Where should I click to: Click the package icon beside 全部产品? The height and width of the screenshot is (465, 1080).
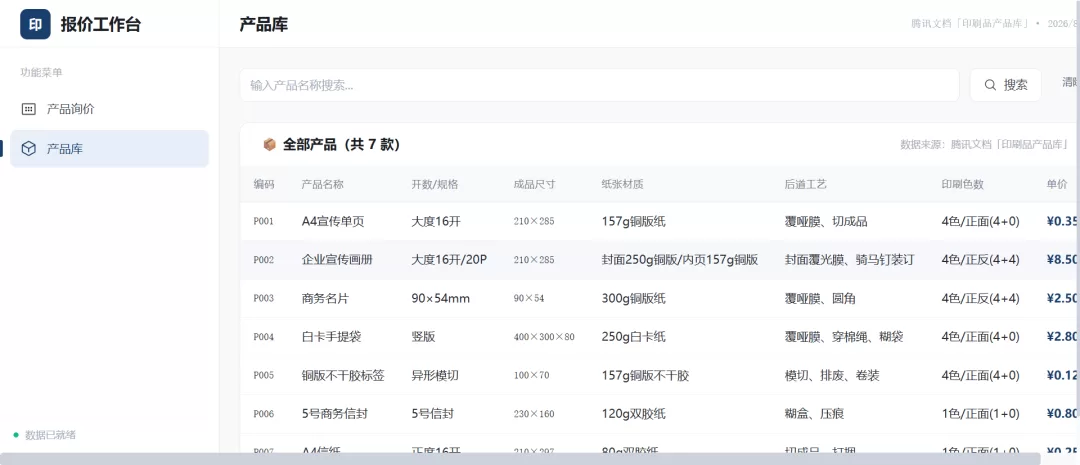(x=269, y=145)
